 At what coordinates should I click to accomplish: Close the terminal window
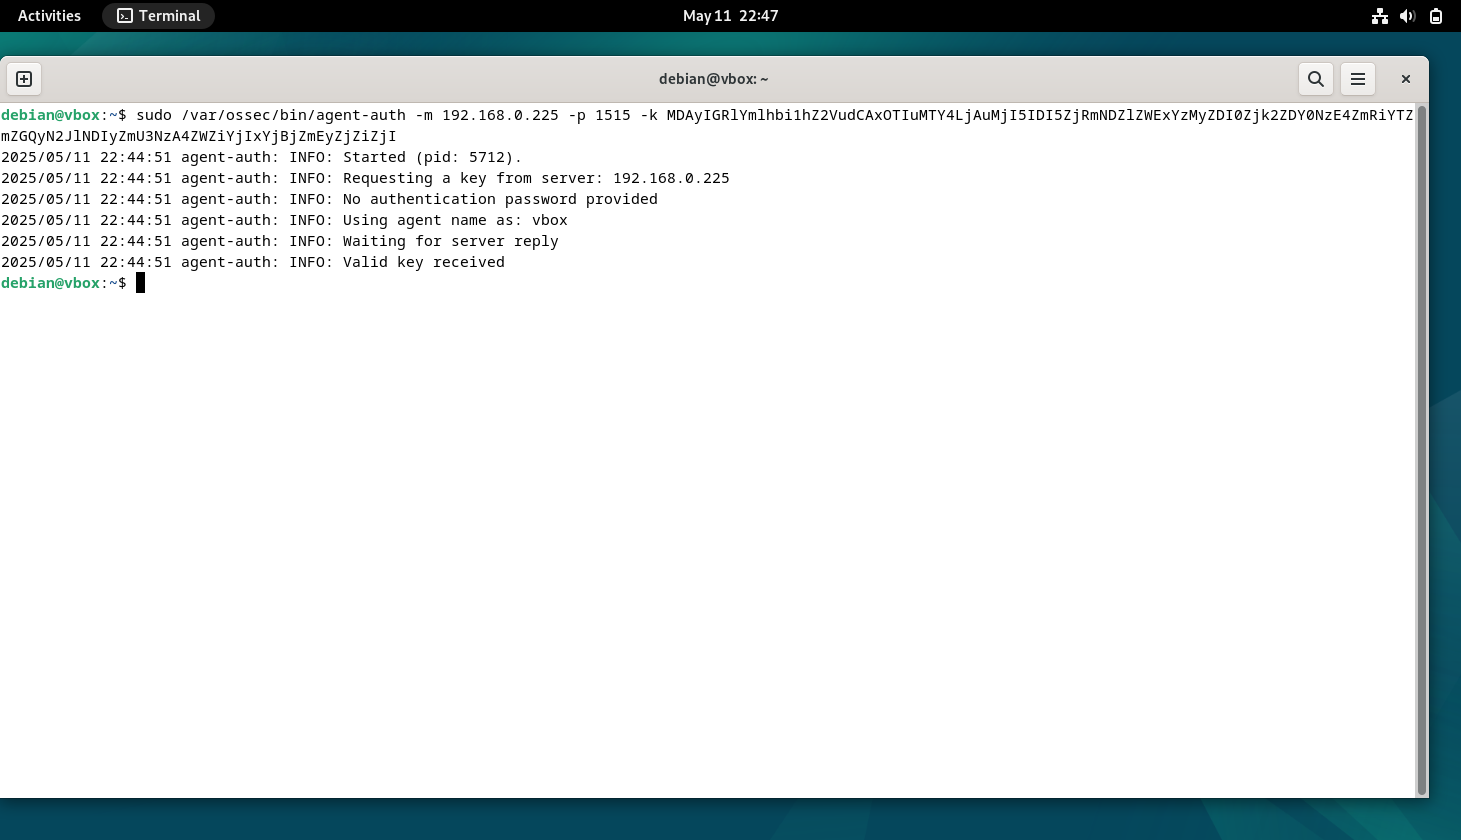[x=1405, y=79]
